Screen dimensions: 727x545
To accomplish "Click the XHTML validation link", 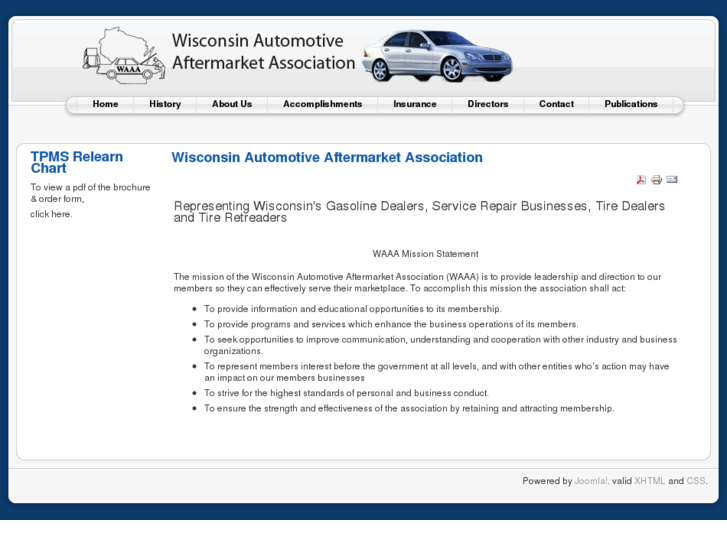I will click(x=650, y=481).
